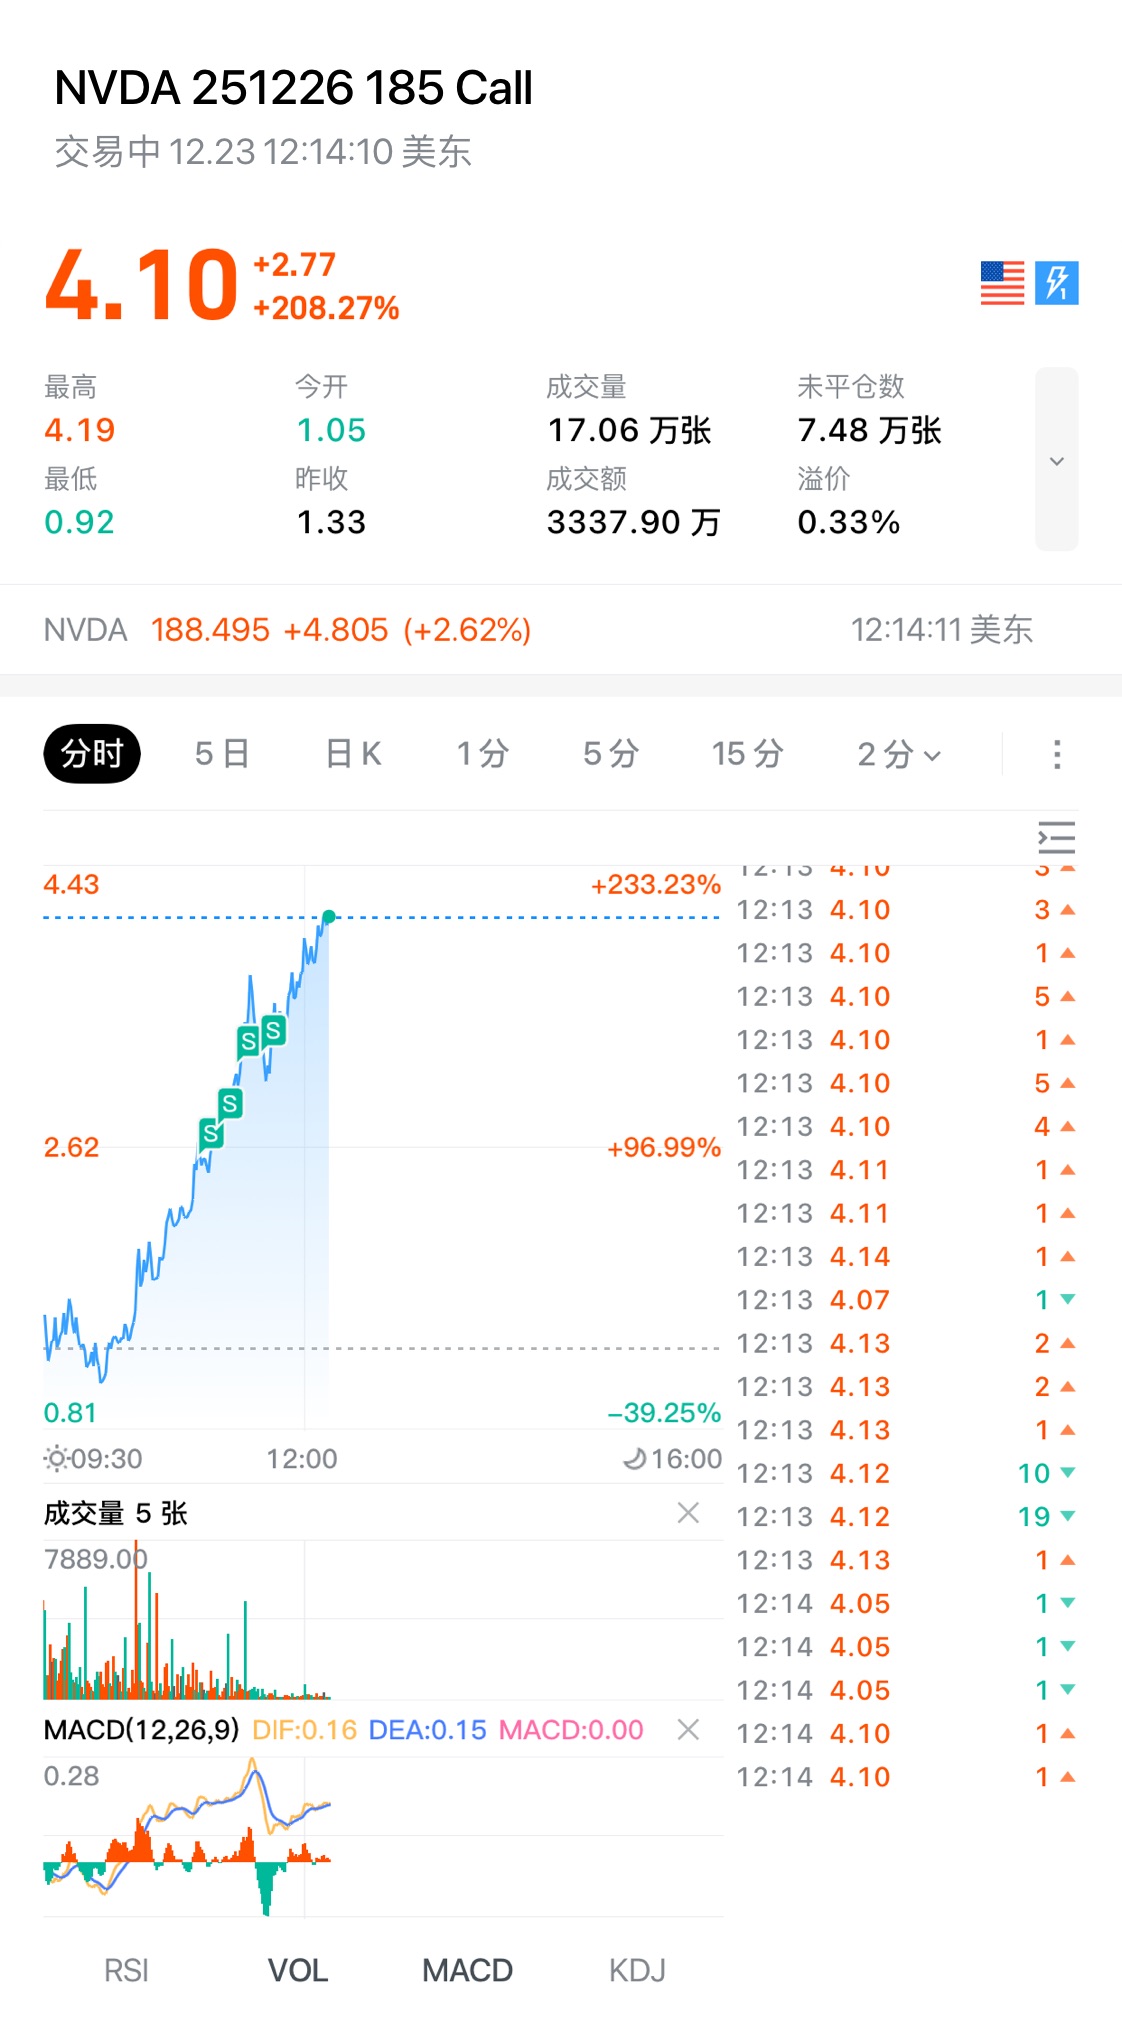Tap the blue lightning real-time quote icon

click(x=1056, y=283)
